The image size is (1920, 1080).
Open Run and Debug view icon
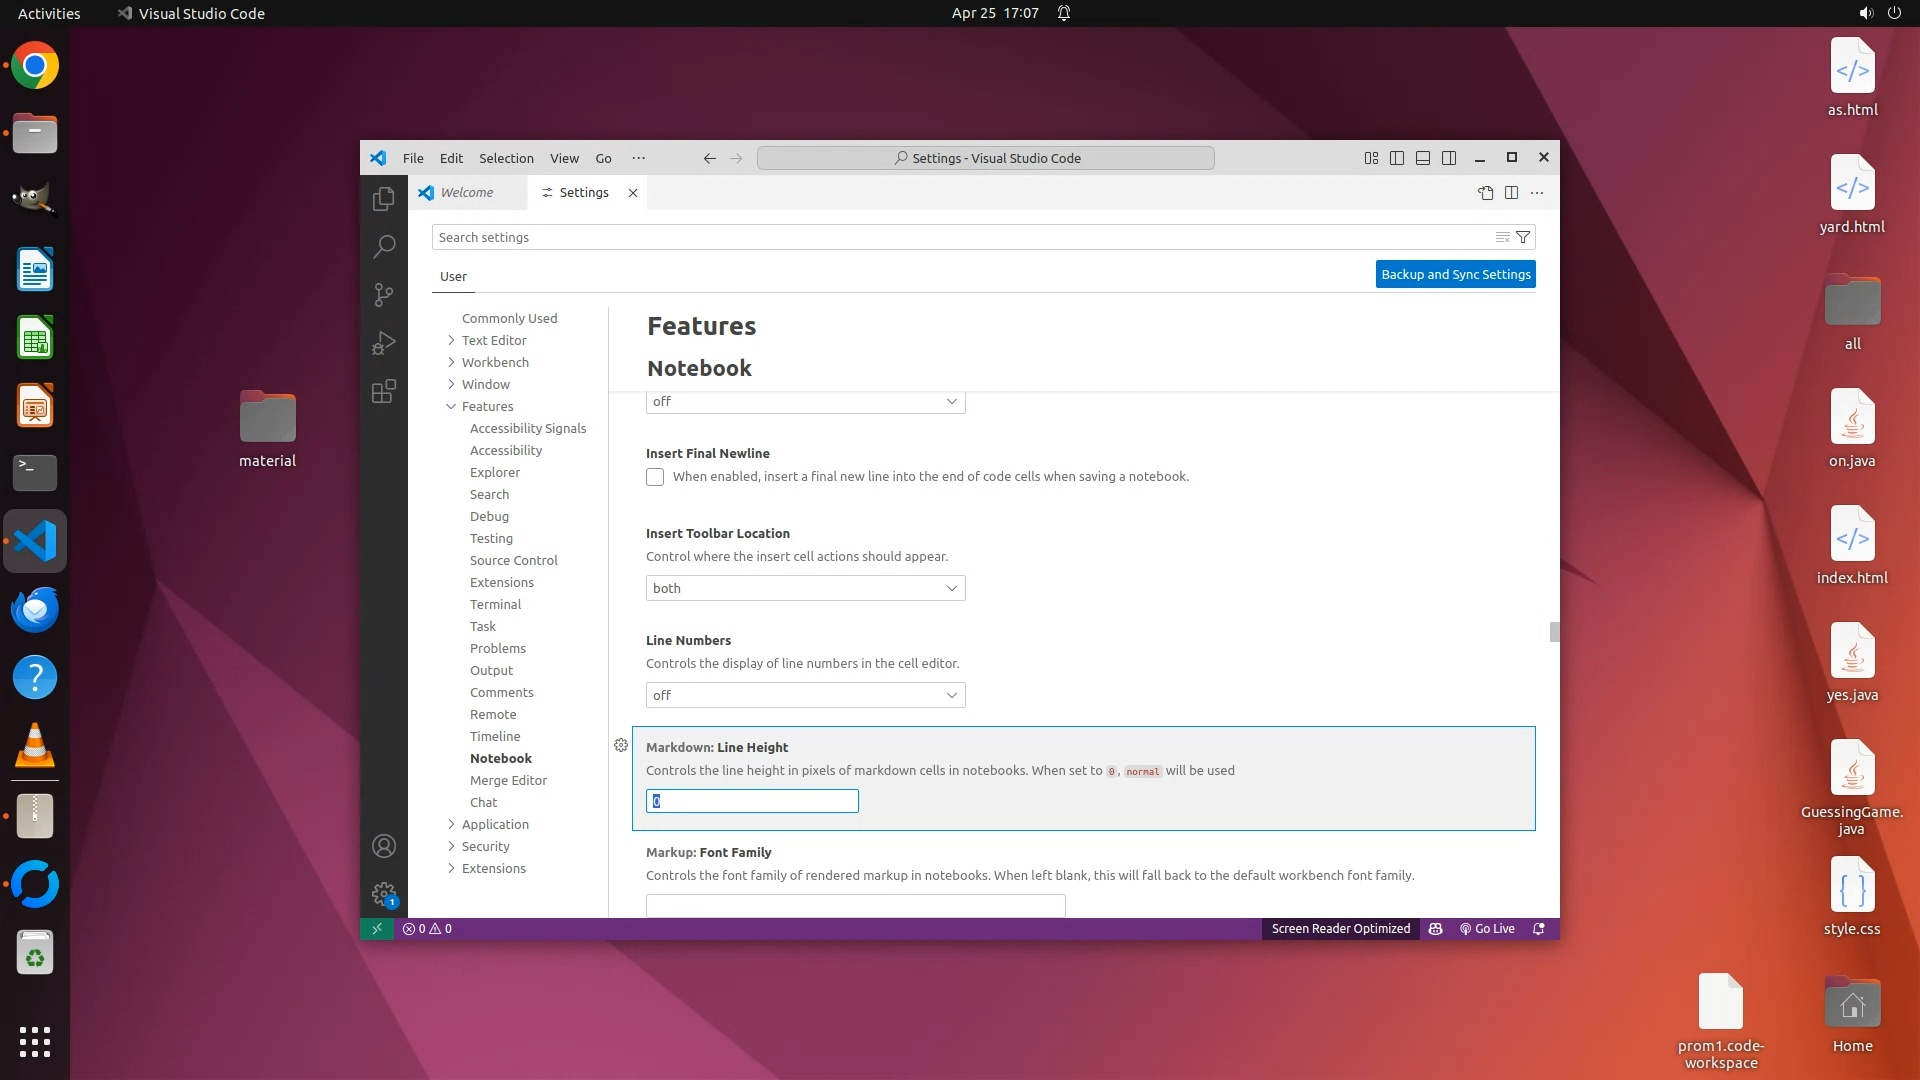pos(384,343)
